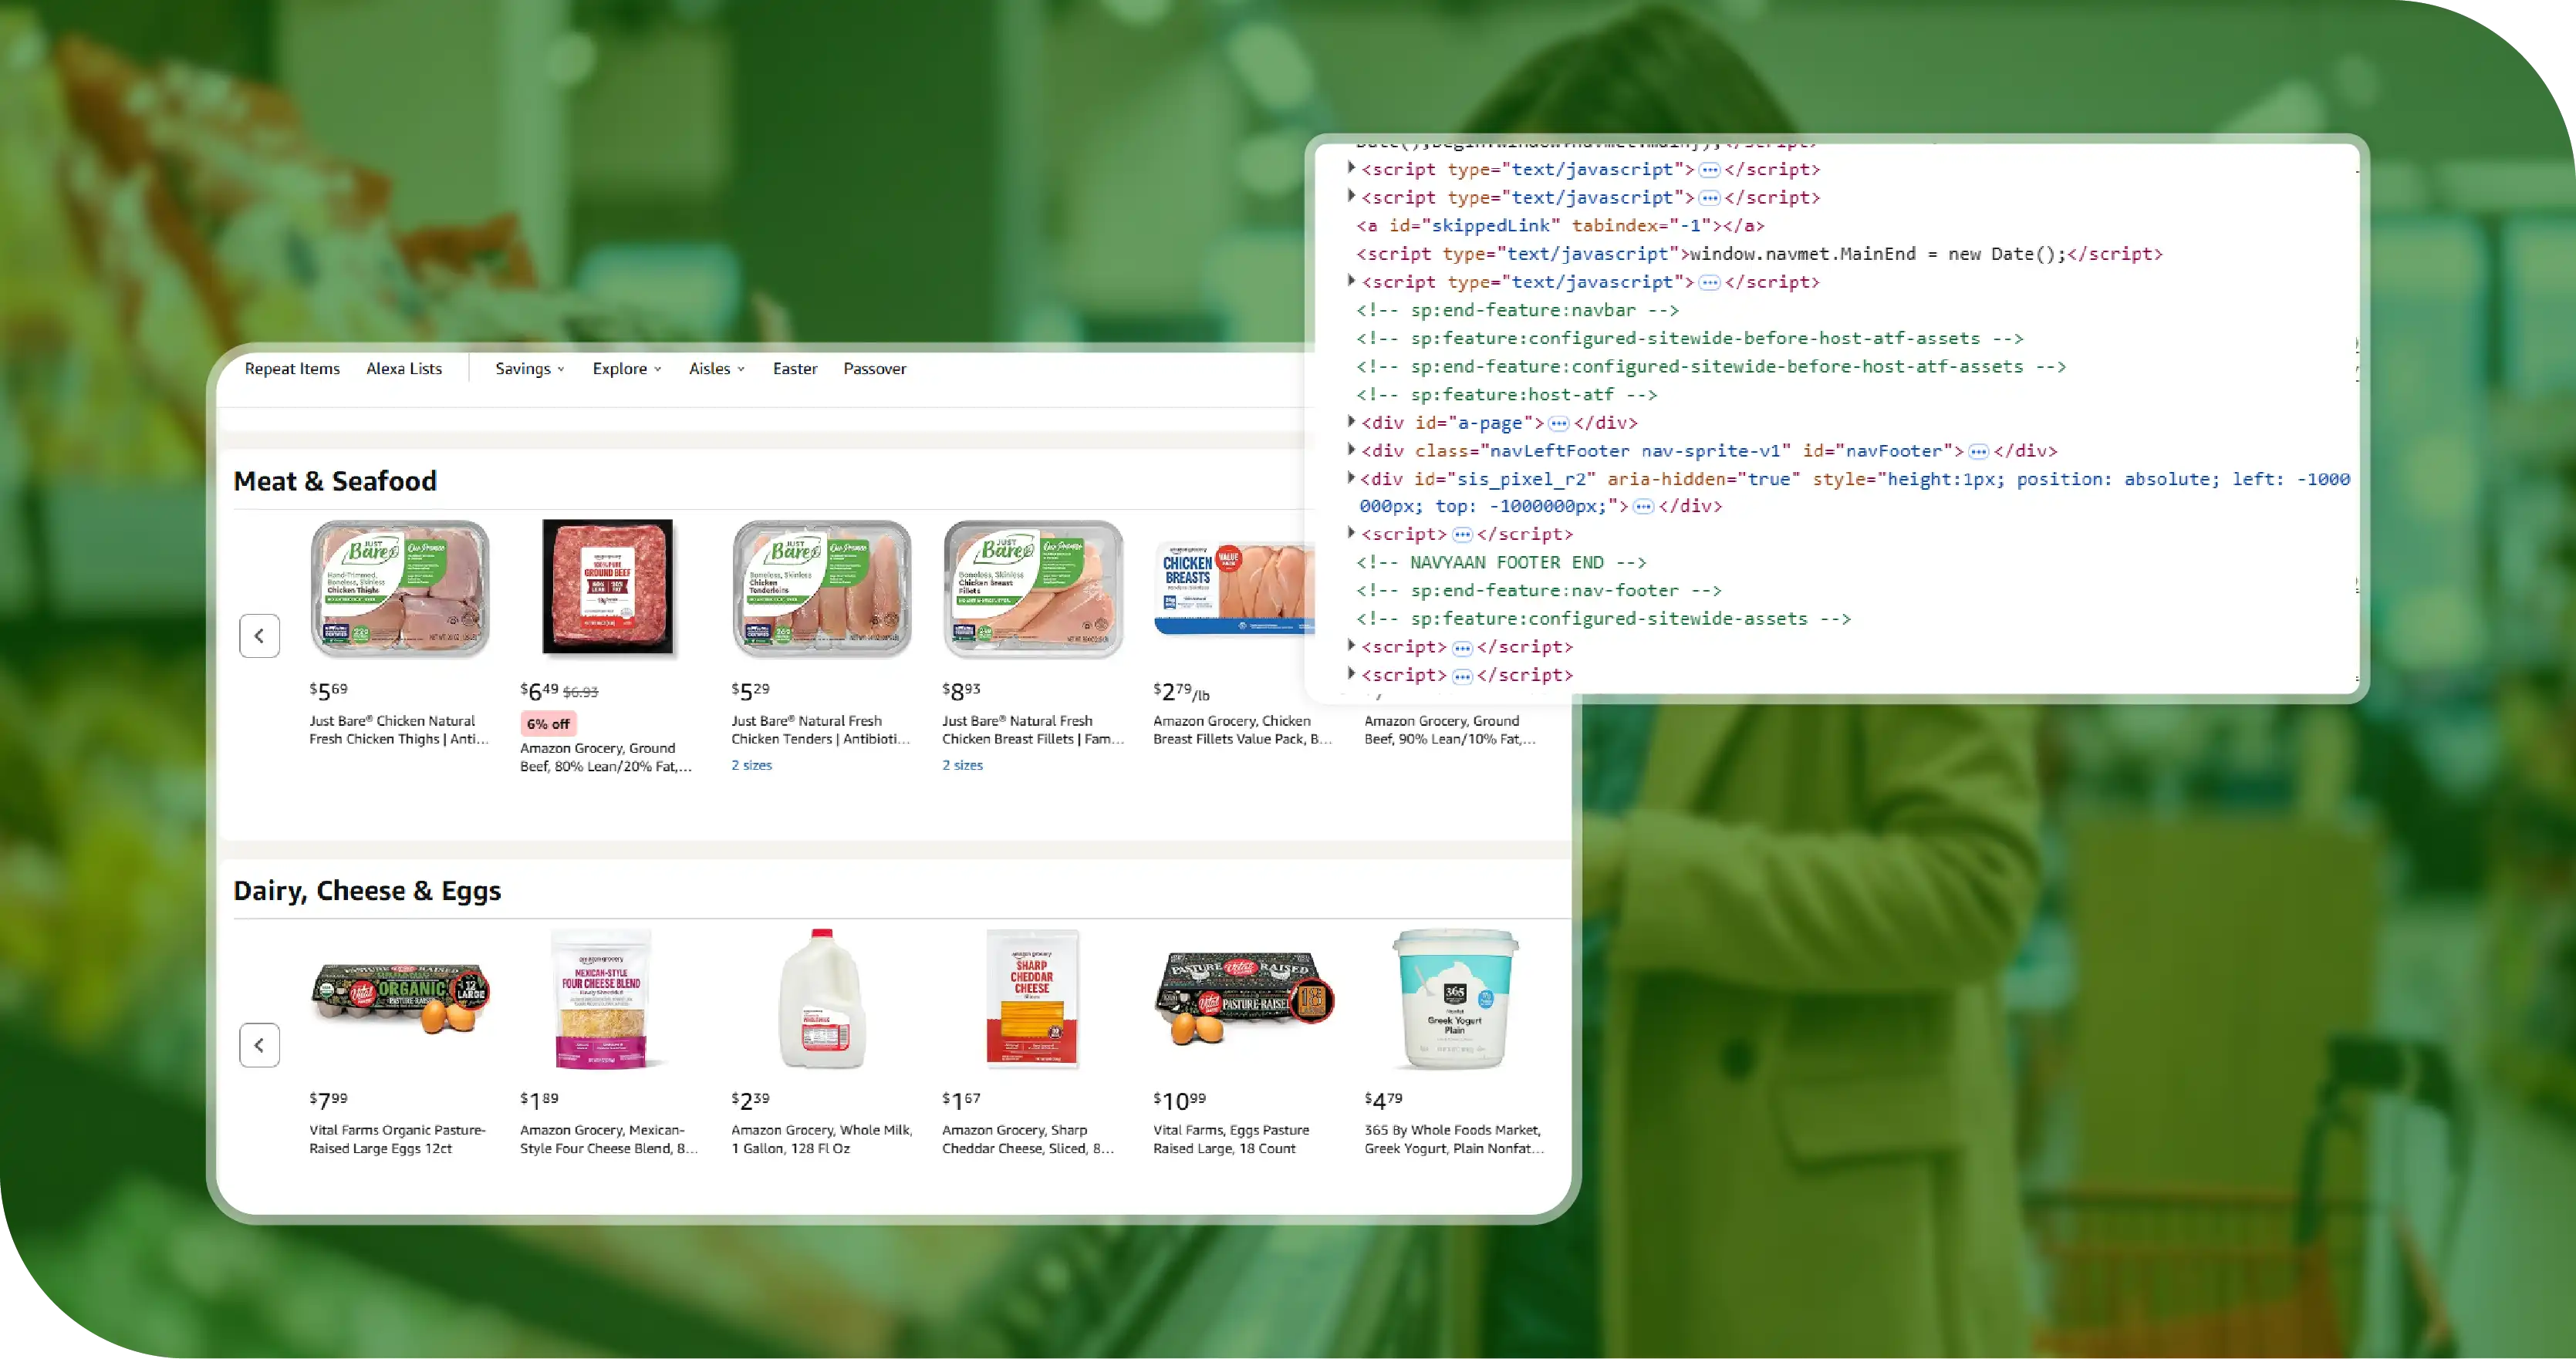Expand the navFooter div node
The image size is (2576, 1359).
click(x=1351, y=450)
